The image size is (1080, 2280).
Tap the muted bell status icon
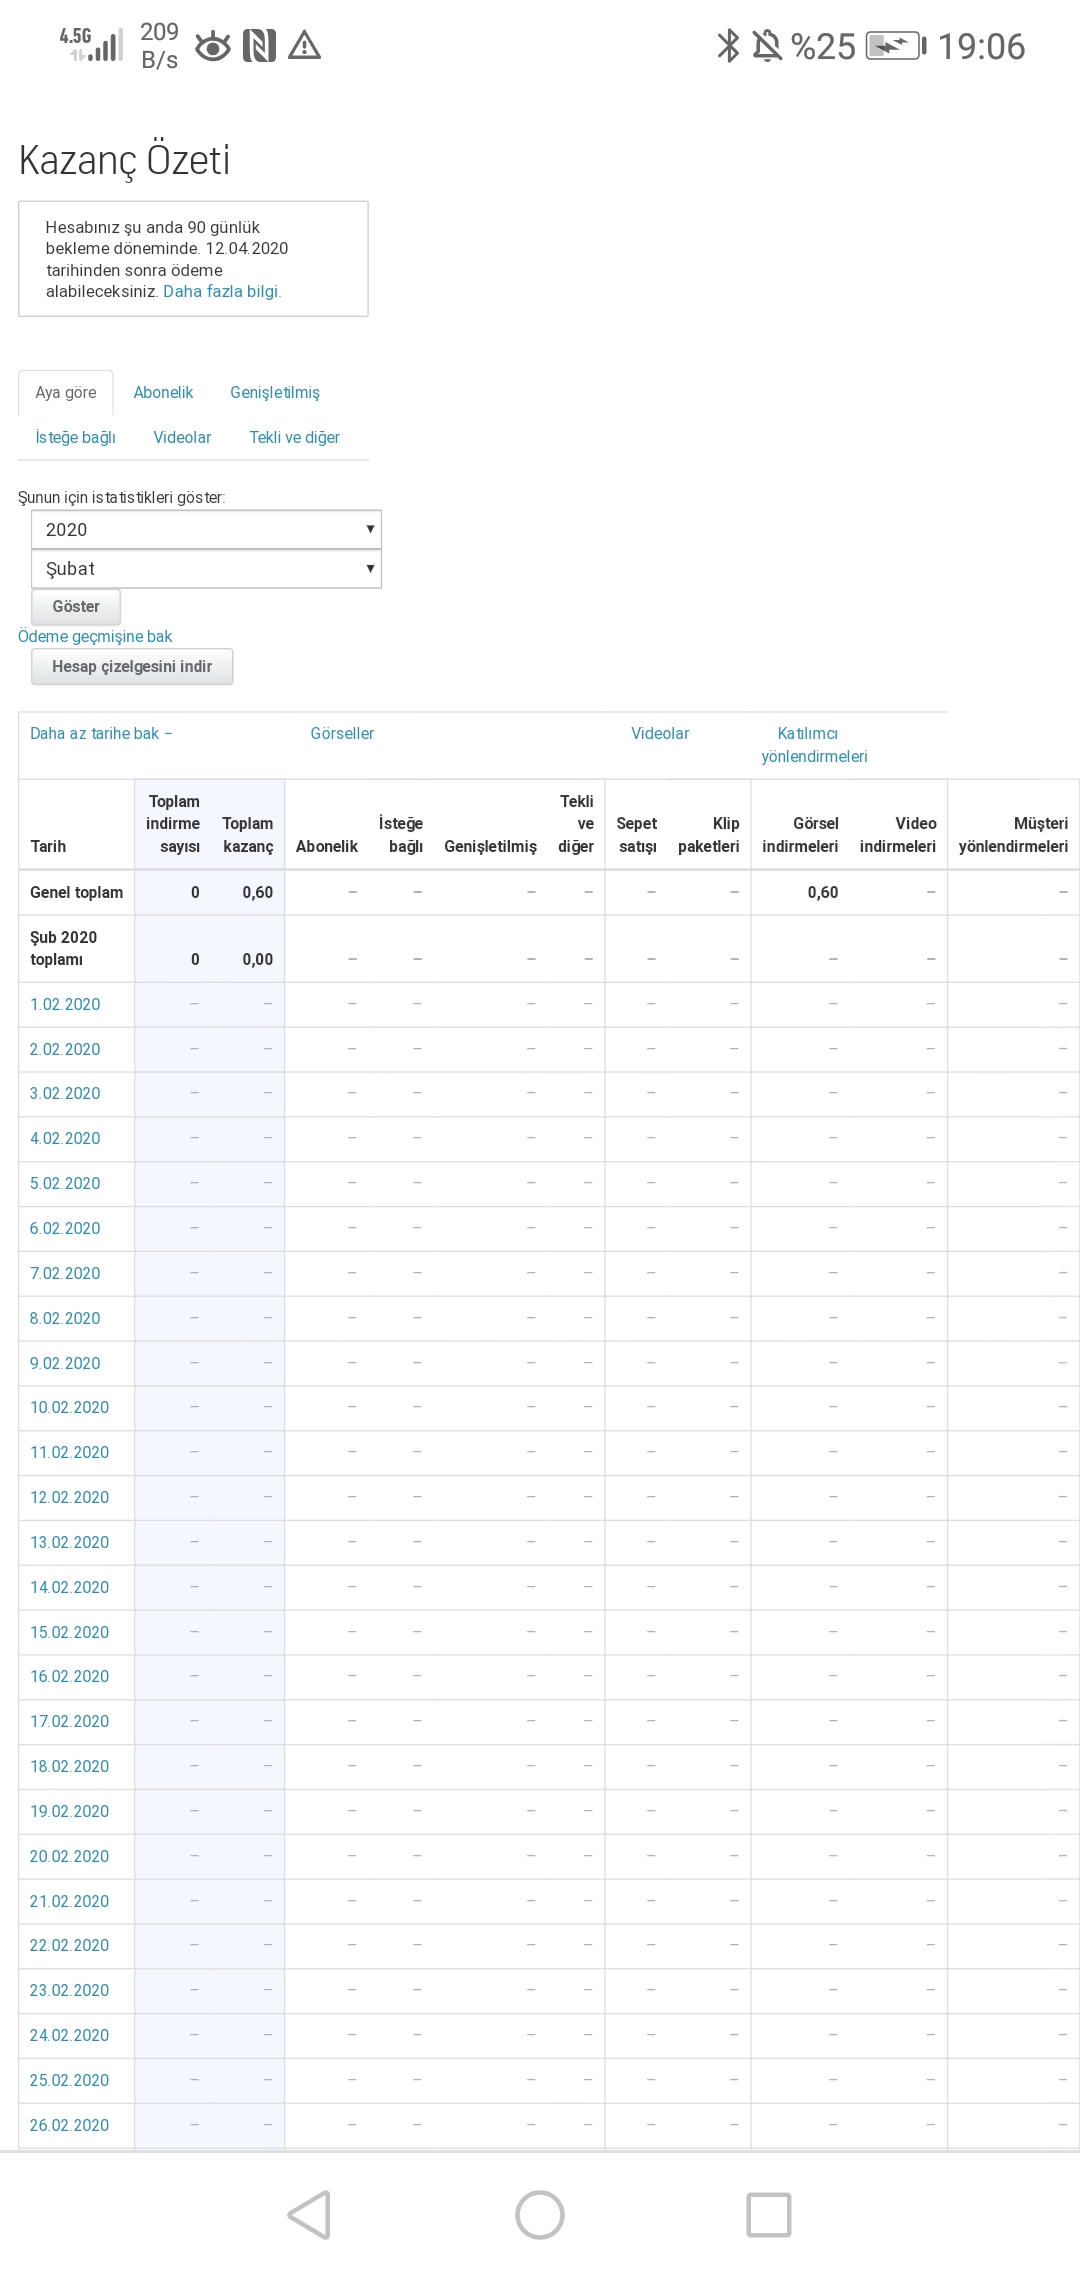point(767,46)
